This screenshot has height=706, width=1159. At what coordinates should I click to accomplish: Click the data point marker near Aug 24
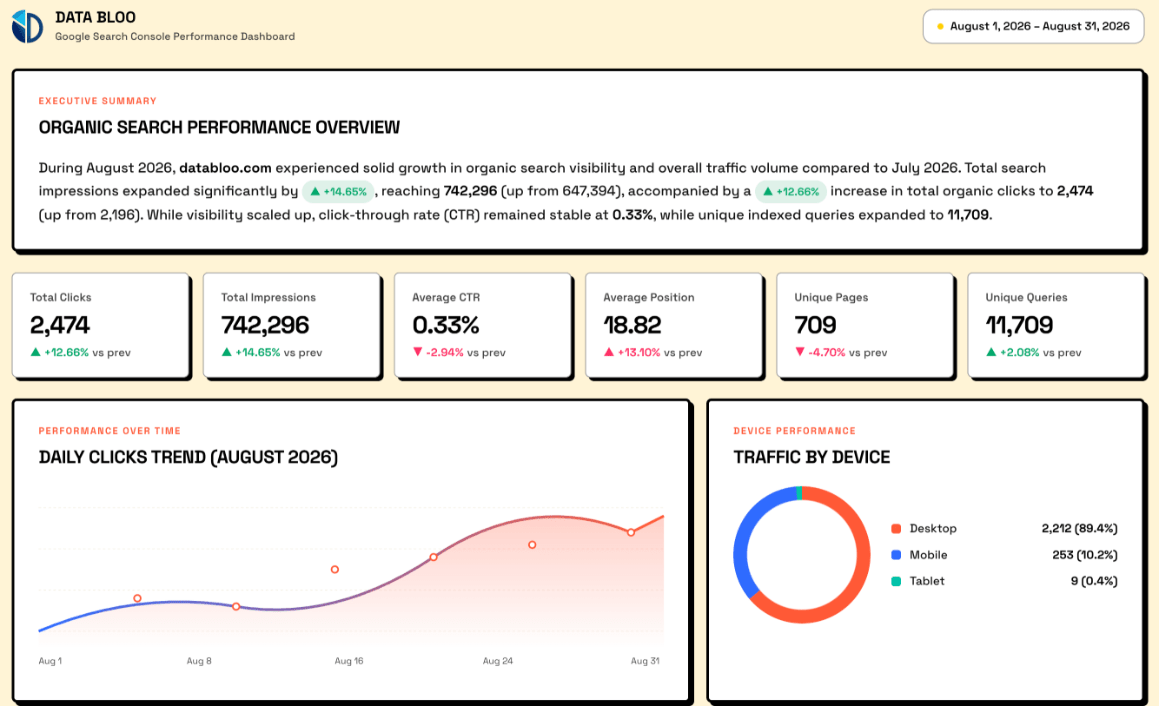[532, 545]
